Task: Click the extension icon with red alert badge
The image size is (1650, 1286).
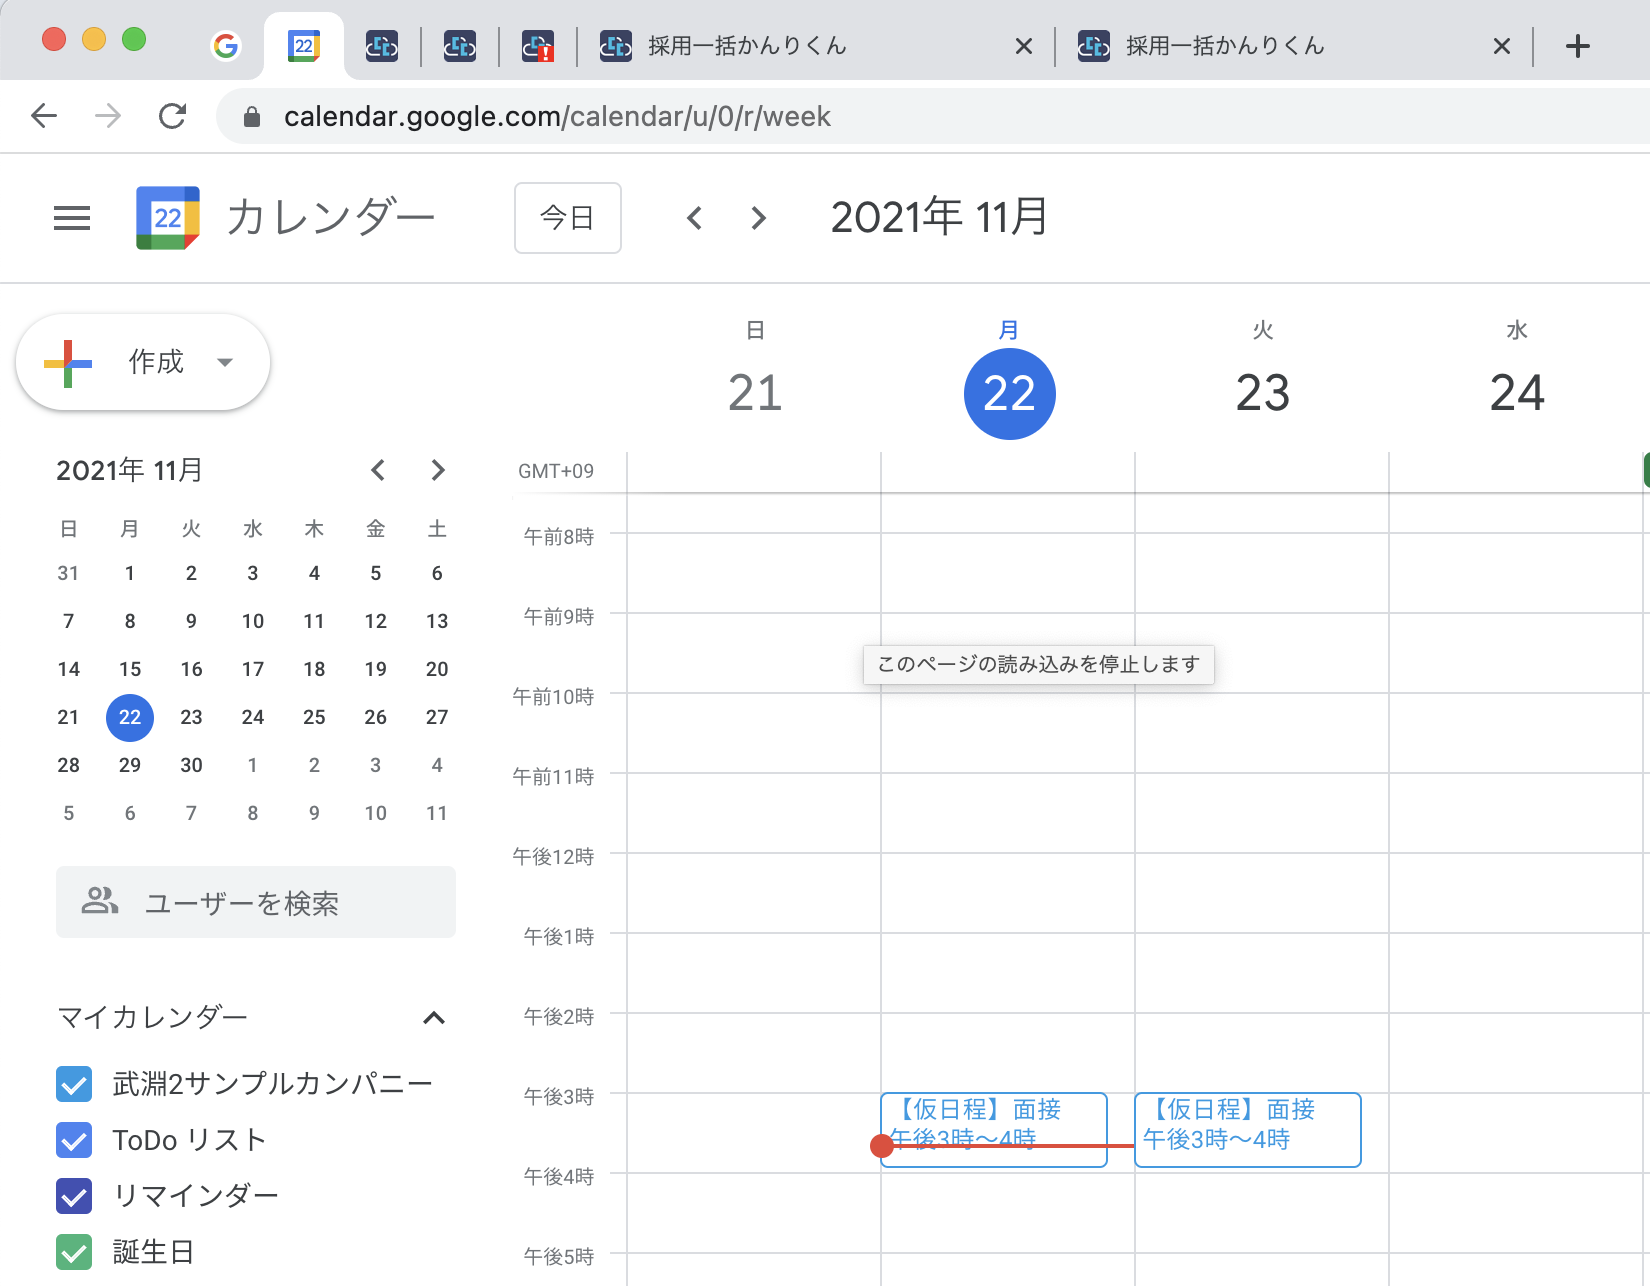Action: point(538,45)
